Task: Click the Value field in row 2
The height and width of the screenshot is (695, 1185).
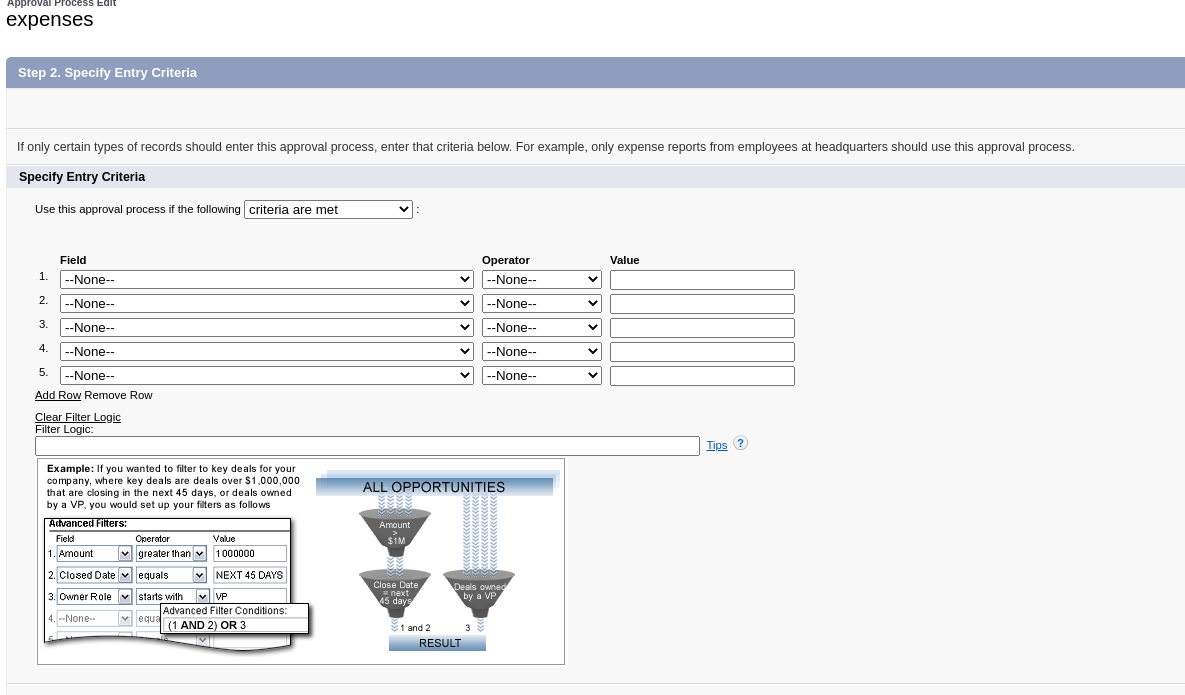Action: click(702, 304)
